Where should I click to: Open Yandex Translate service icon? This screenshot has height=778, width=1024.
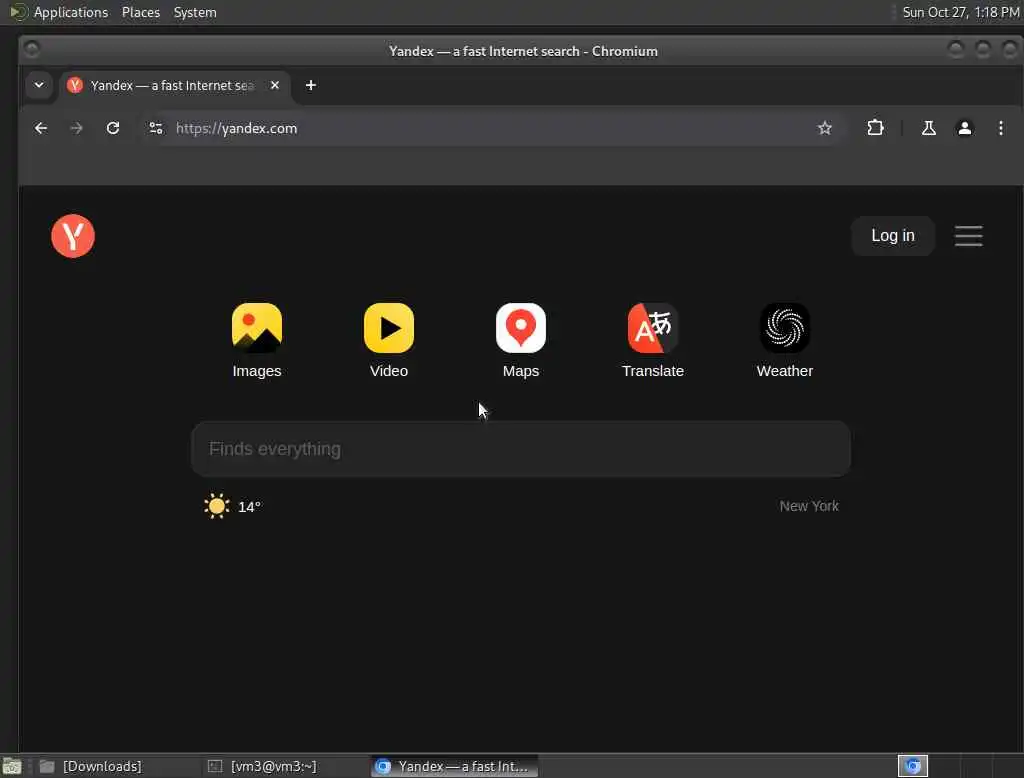click(x=652, y=327)
